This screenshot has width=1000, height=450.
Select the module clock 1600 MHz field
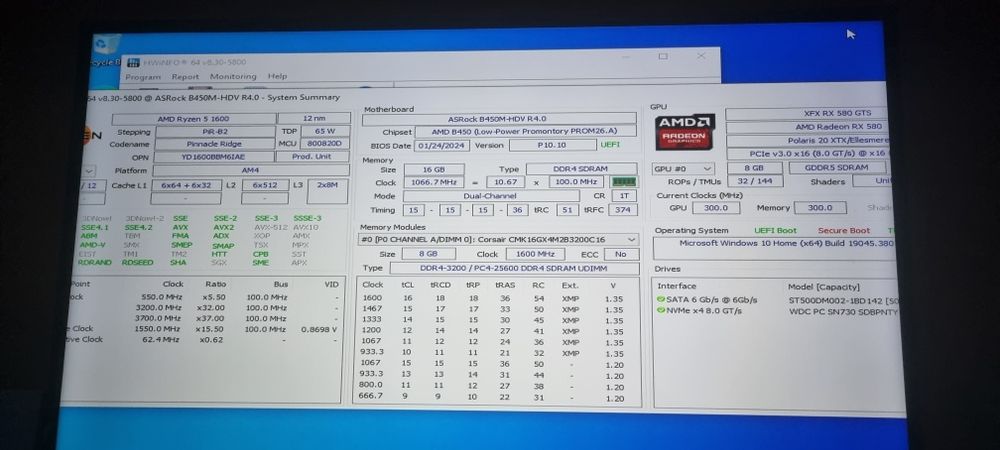535,254
